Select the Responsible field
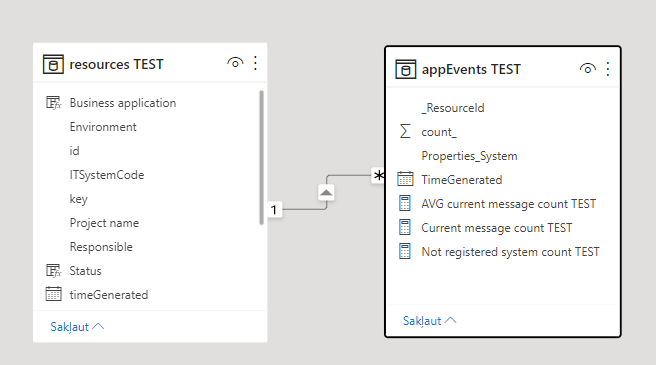This screenshot has width=656, height=365. coord(101,247)
